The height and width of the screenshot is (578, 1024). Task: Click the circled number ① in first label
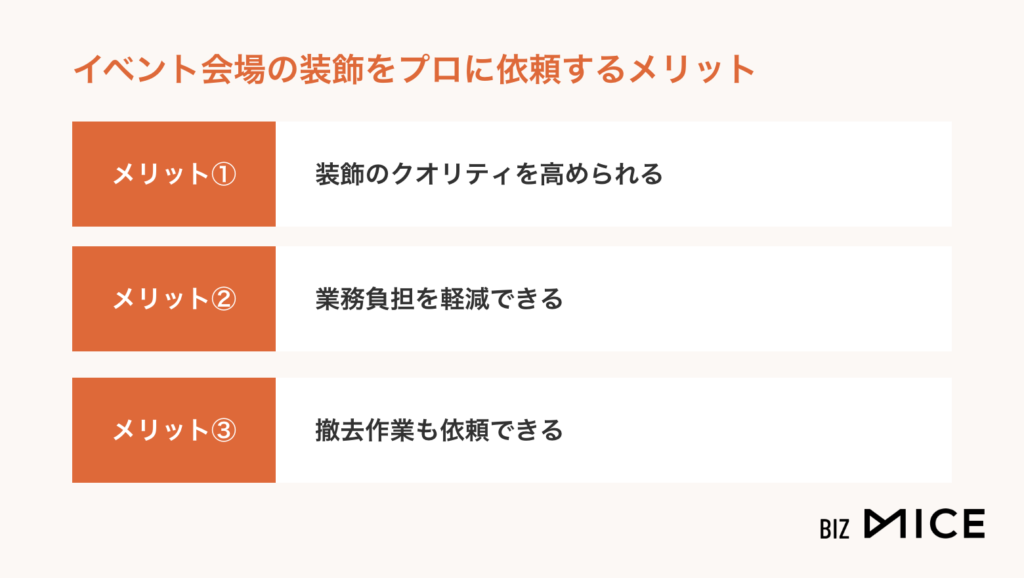(x=223, y=174)
